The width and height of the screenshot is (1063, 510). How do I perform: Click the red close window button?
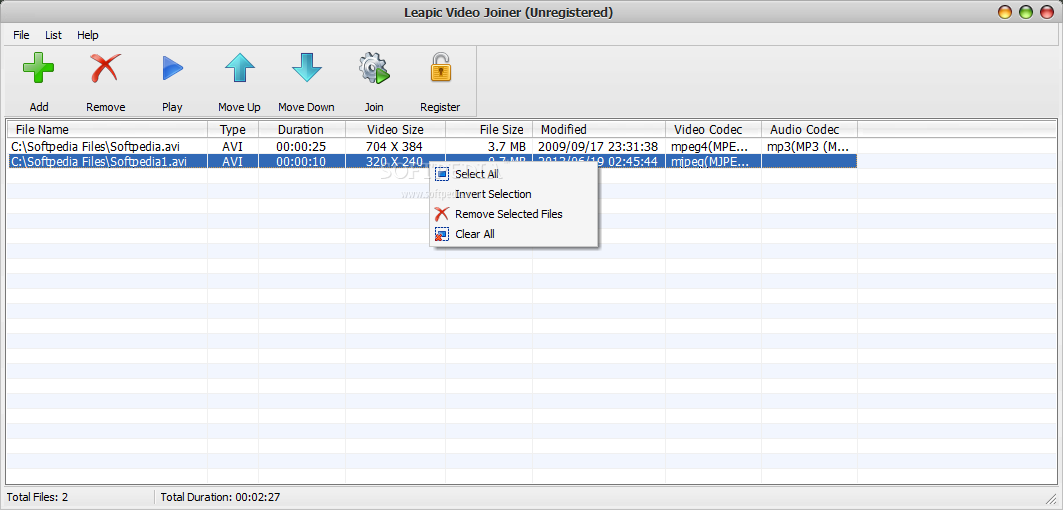tap(1045, 12)
